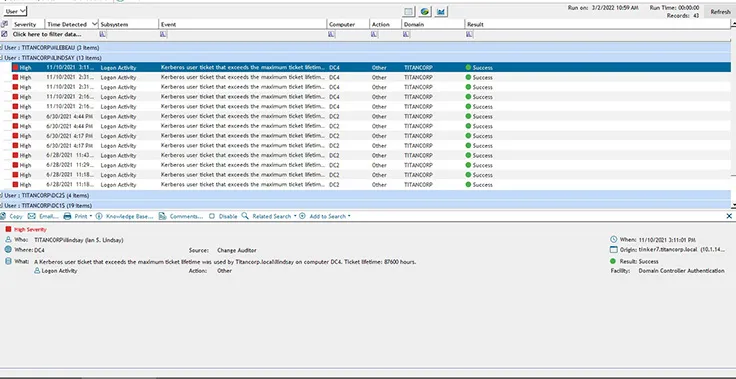The width and height of the screenshot is (736, 379).
Task: Click the 'TITANCORP\ilindsay (Ian S. Lindsay)' text
Action: pos(79,240)
